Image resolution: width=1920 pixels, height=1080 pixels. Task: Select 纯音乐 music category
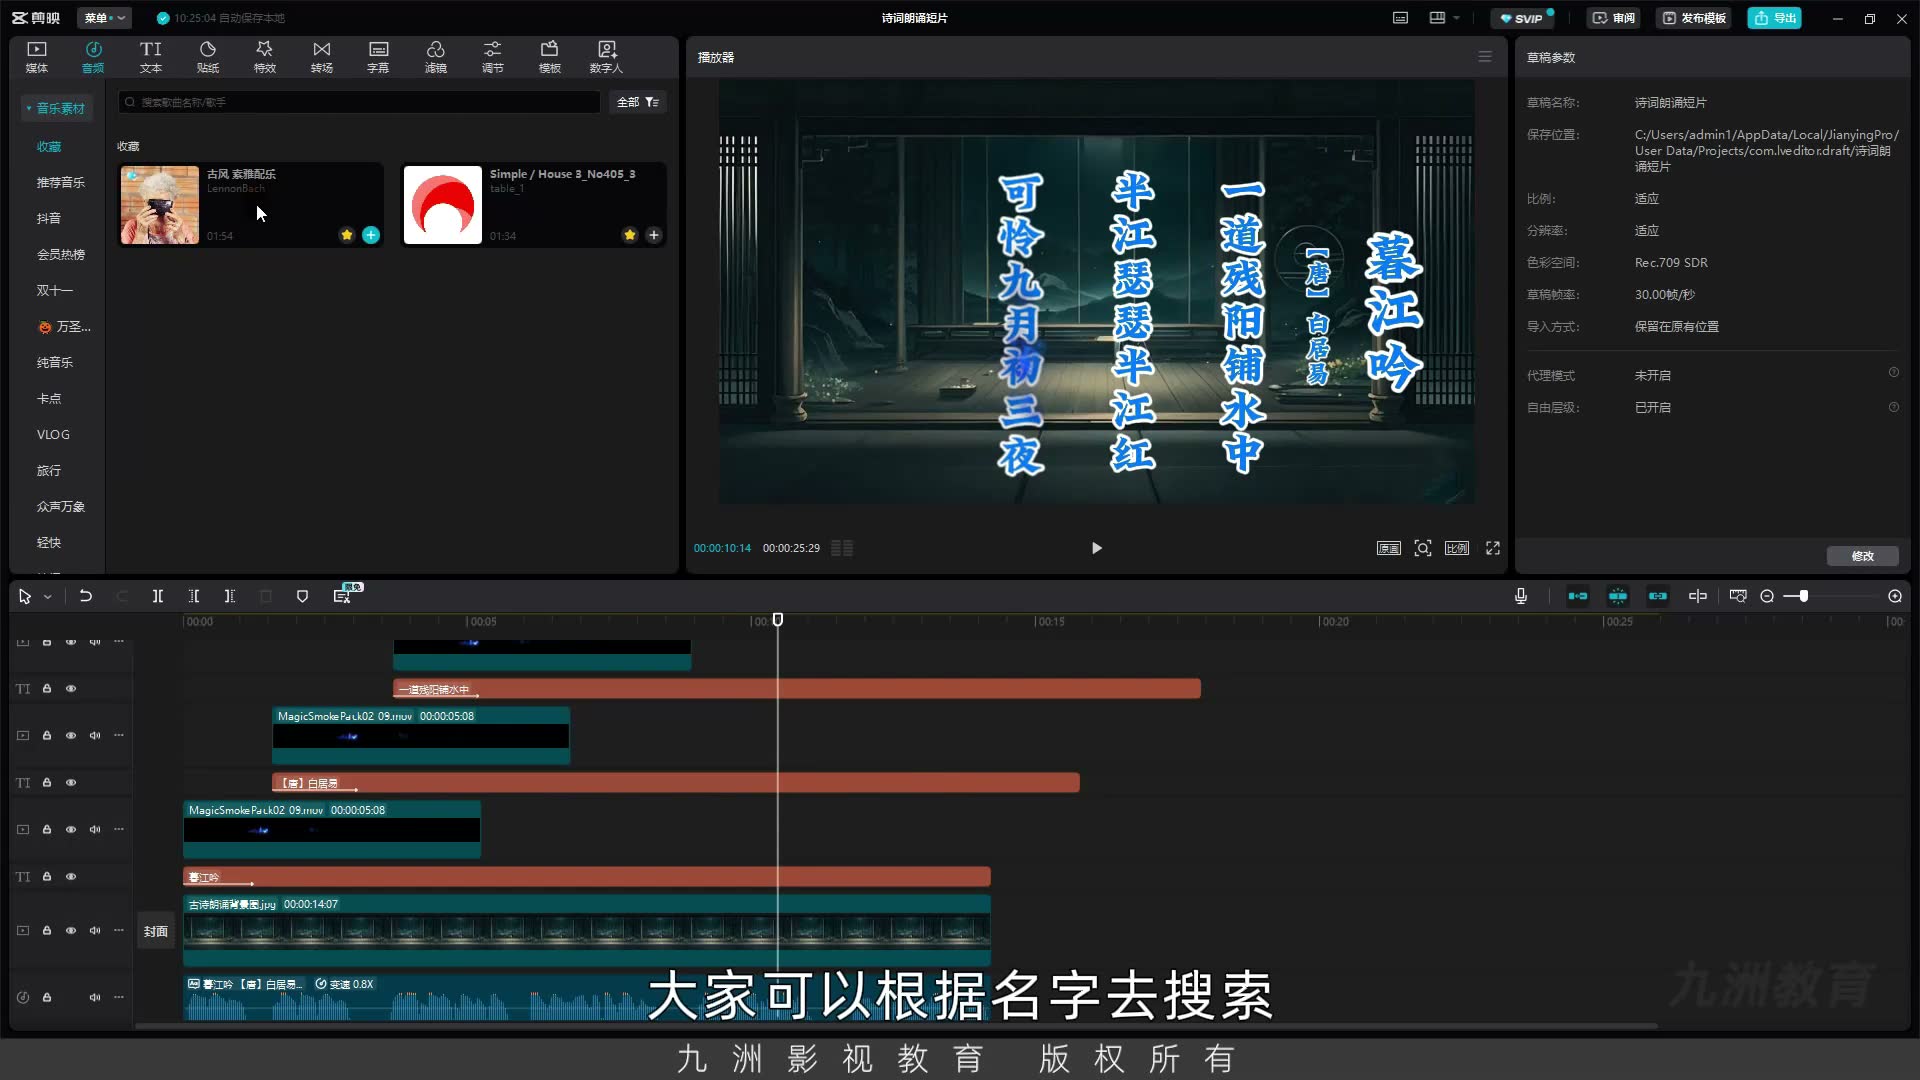[x=55, y=362]
